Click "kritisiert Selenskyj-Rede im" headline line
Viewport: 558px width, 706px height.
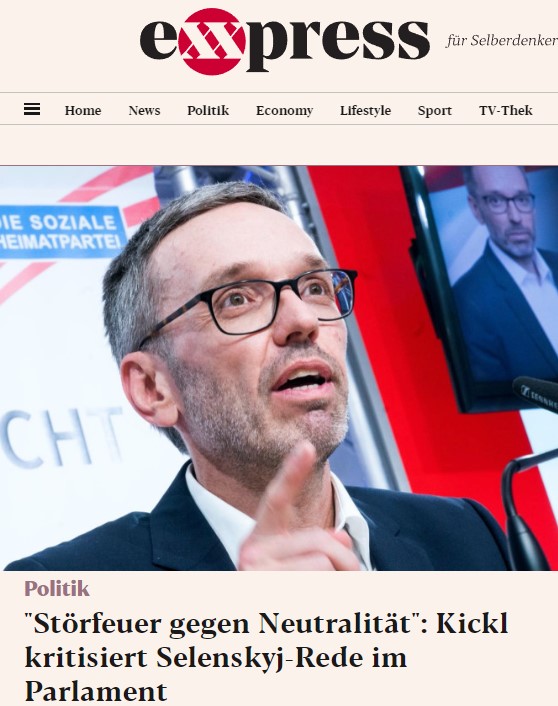coord(216,658)
